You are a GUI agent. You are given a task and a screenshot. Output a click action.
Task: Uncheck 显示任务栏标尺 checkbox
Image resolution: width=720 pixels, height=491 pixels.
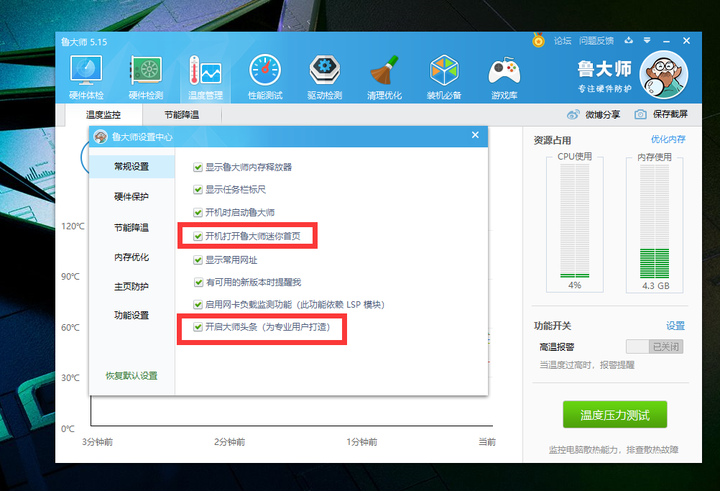[x=198, y=190]
